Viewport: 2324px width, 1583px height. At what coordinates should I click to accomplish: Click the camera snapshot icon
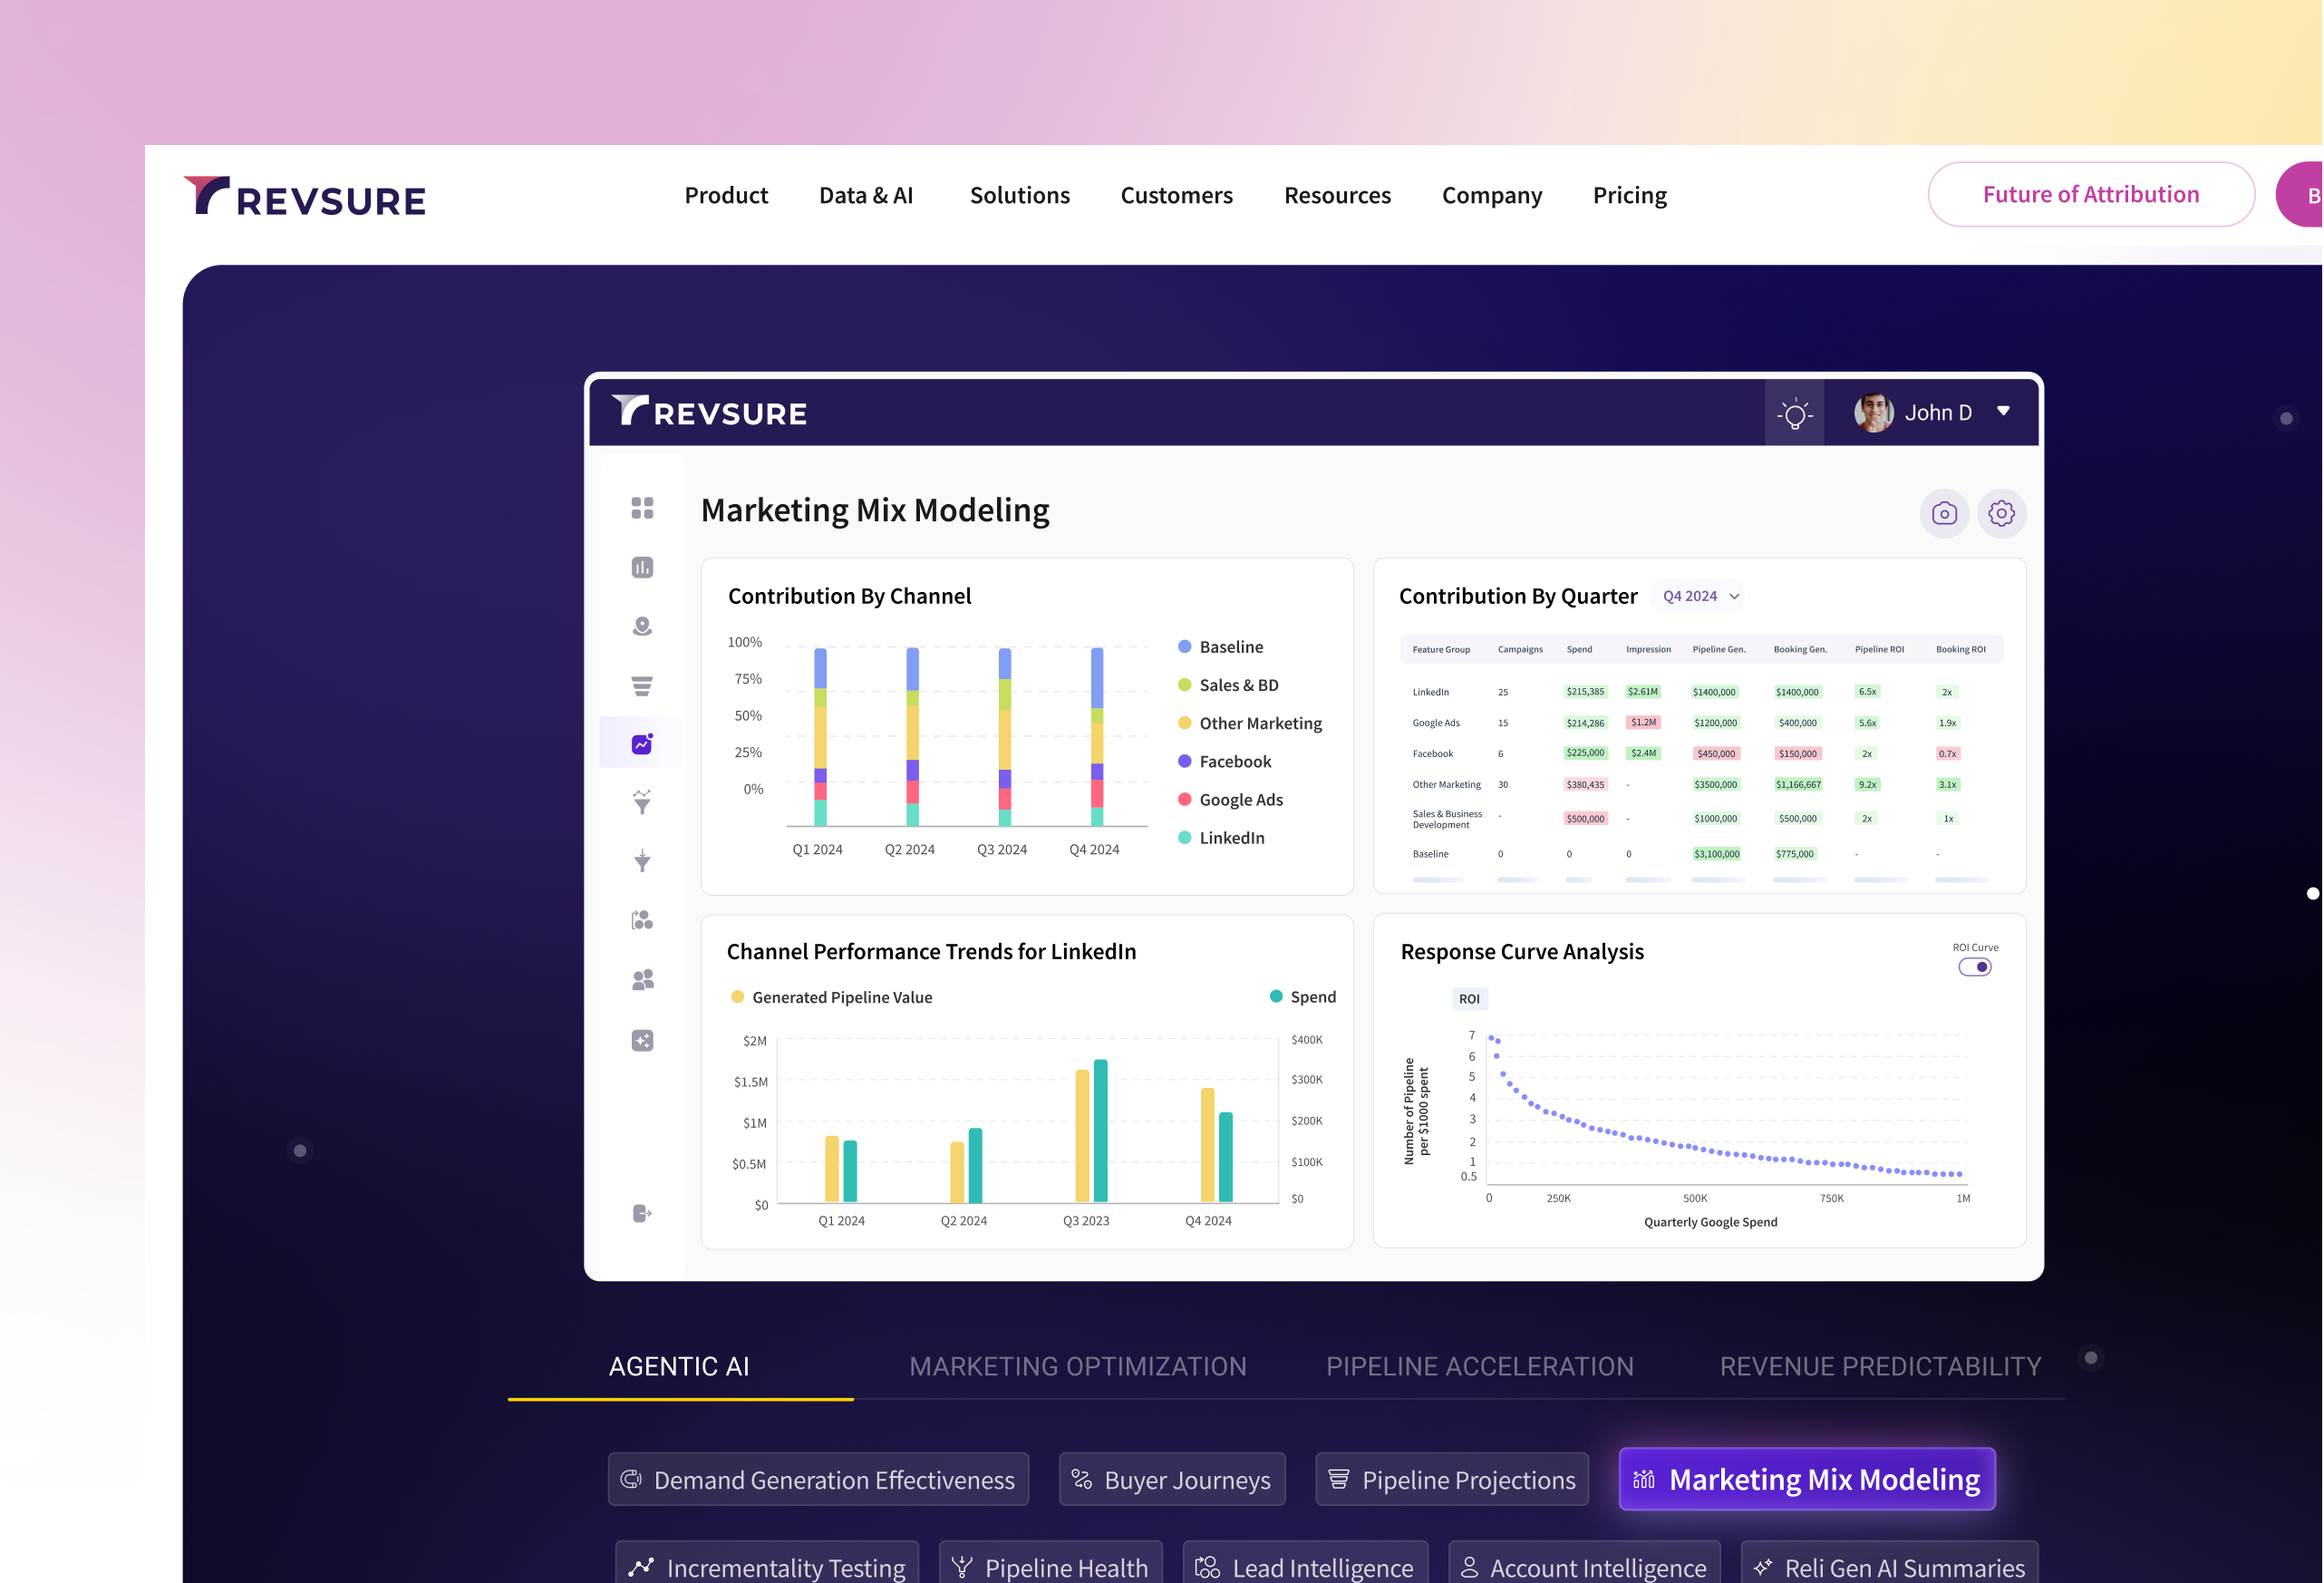point(1943,514)
